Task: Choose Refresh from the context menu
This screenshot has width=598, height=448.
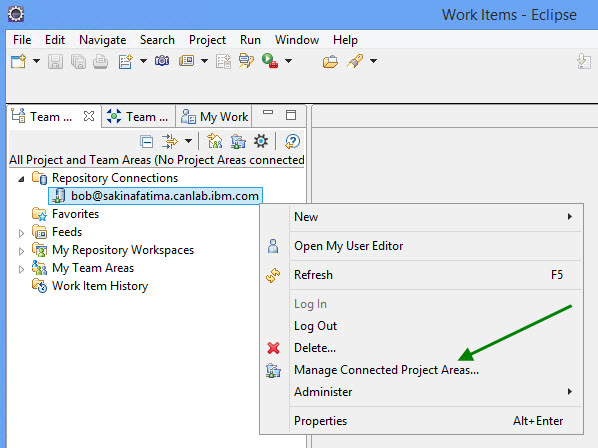Action: click(x=422, y=275)
